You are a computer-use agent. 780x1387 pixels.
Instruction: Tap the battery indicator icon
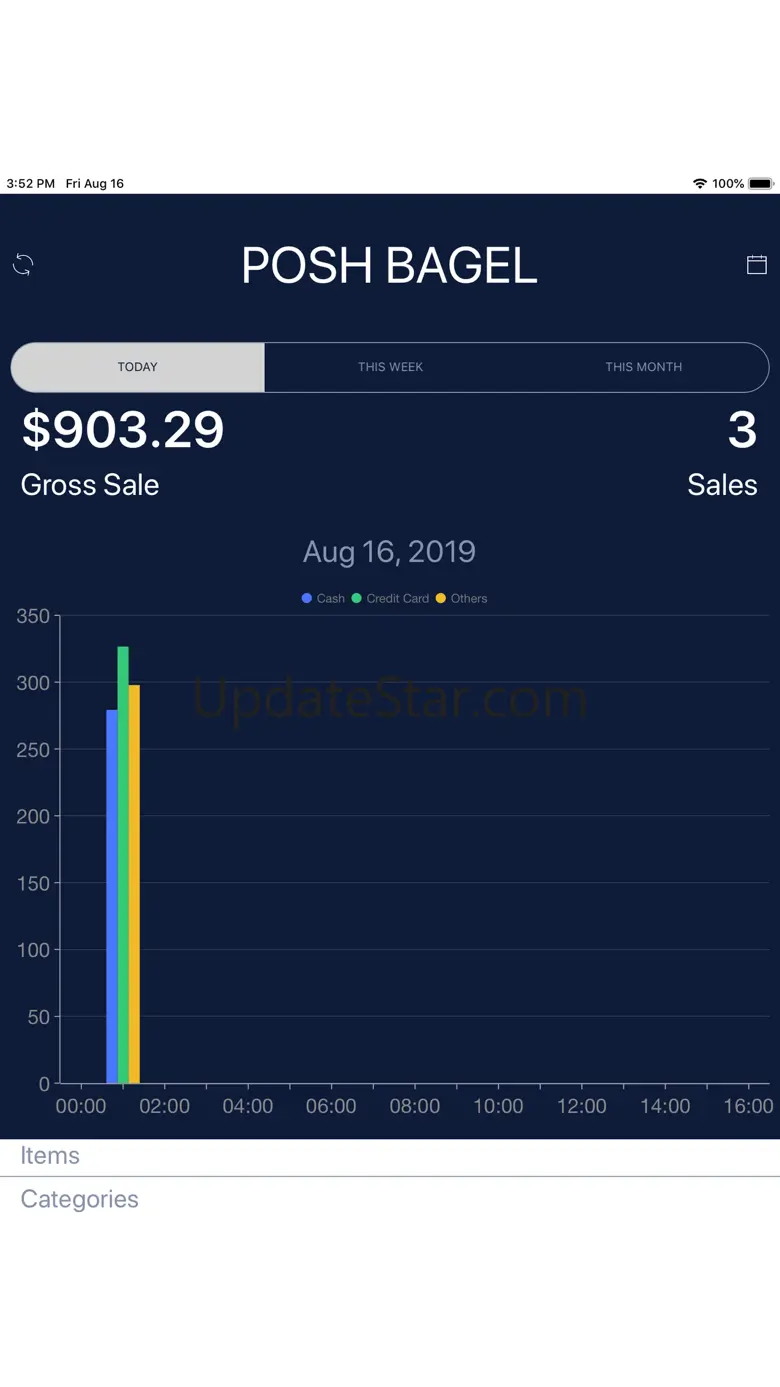click(760, 184)
